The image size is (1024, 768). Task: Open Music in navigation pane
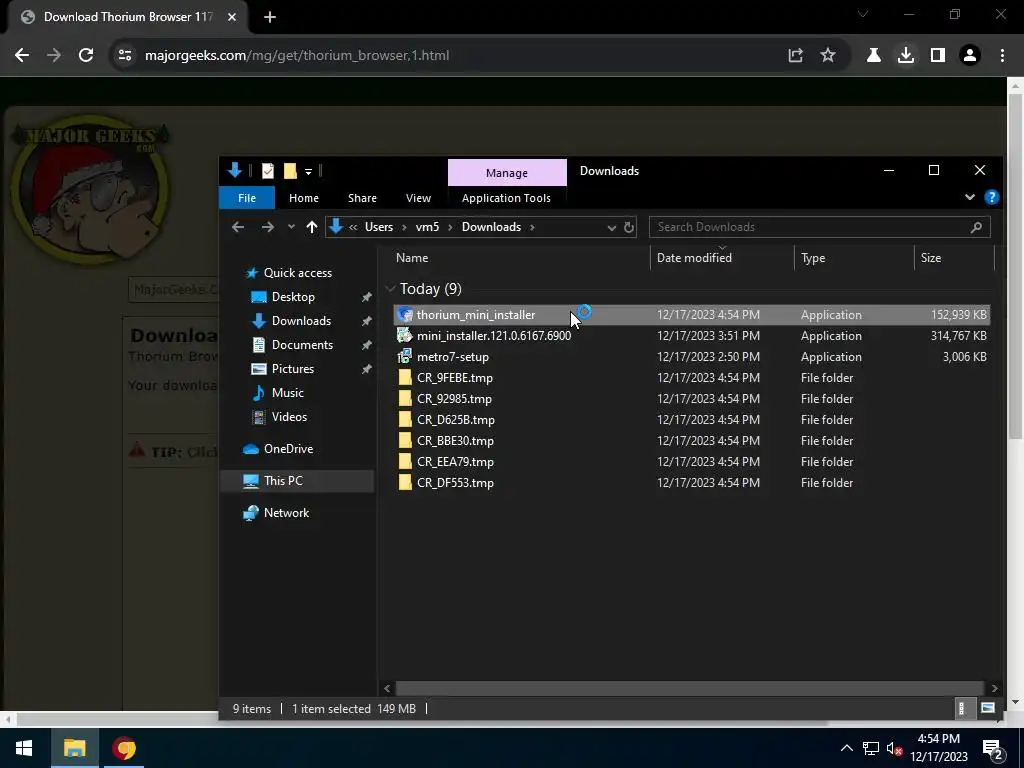pyautogui.click(x=287, y=393)
